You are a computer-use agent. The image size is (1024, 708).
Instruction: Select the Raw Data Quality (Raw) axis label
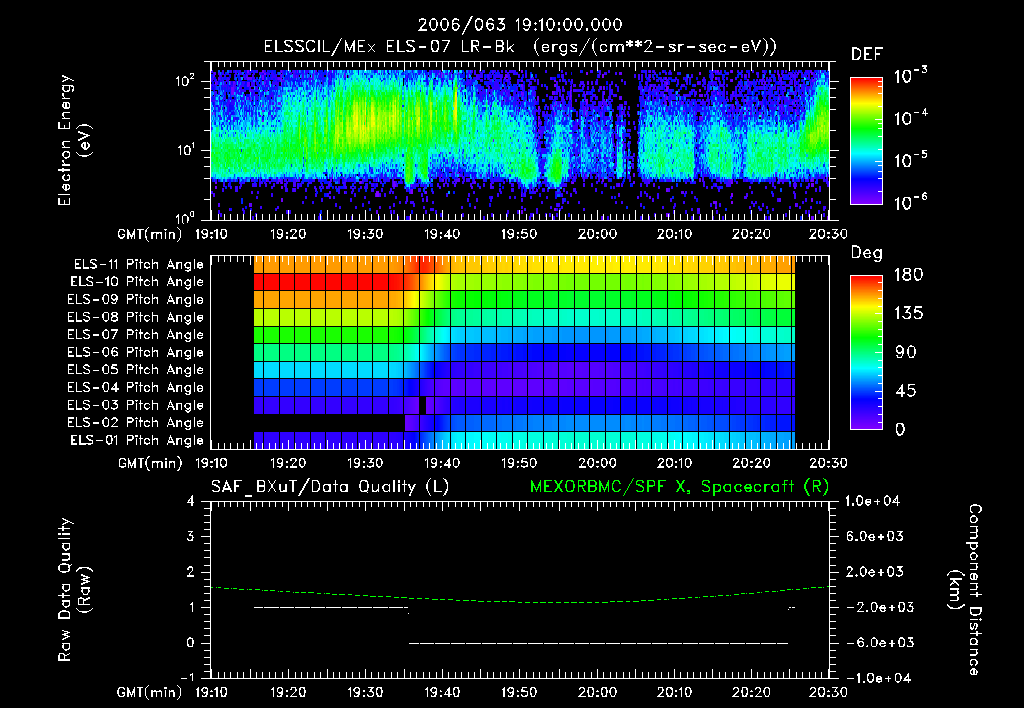(74, 590)
